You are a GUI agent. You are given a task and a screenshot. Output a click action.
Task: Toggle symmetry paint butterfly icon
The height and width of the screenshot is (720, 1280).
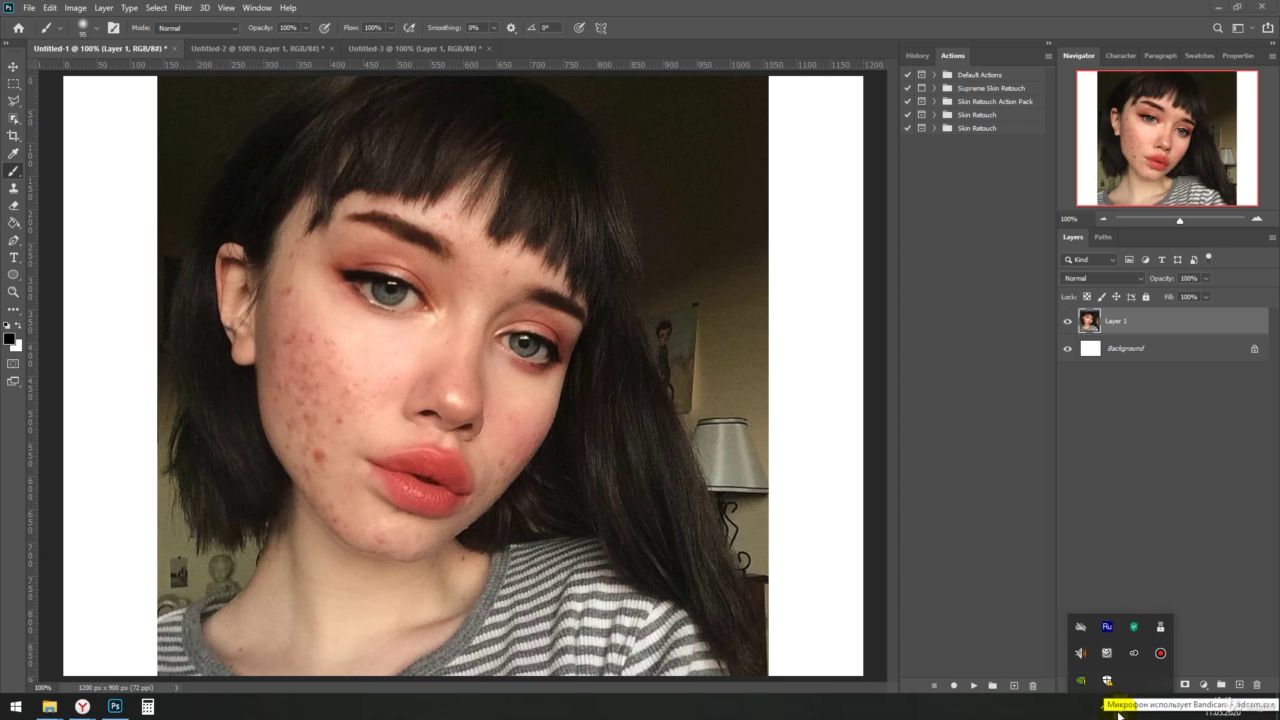601,28
